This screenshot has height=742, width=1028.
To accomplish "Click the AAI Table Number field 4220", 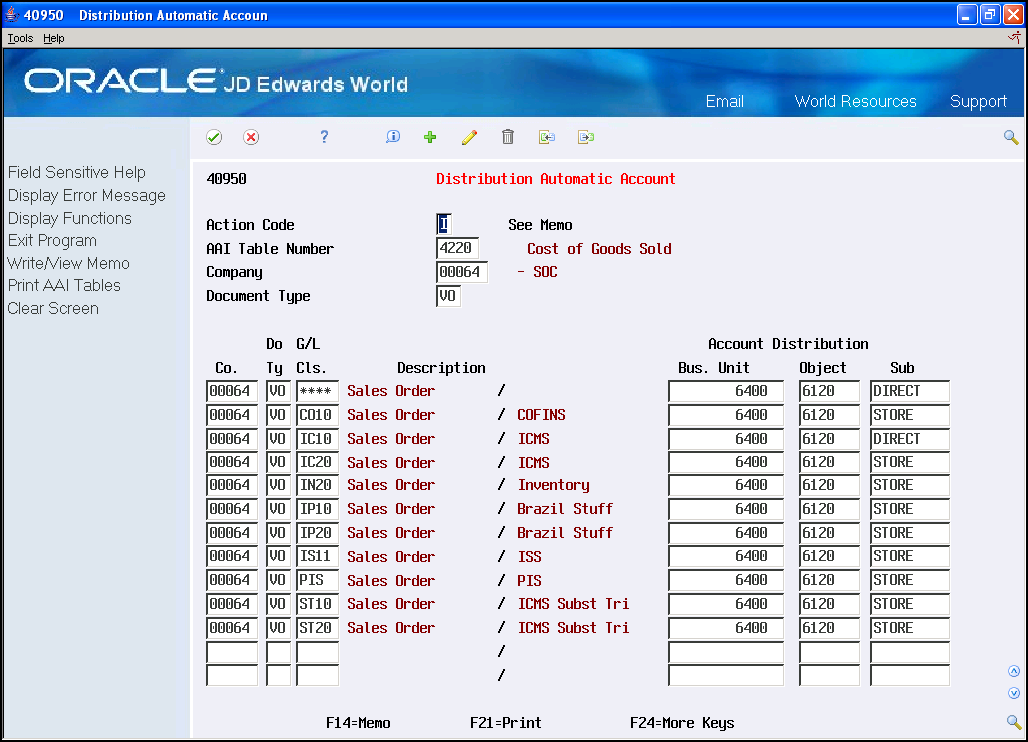I will click(x=457, y=248).
